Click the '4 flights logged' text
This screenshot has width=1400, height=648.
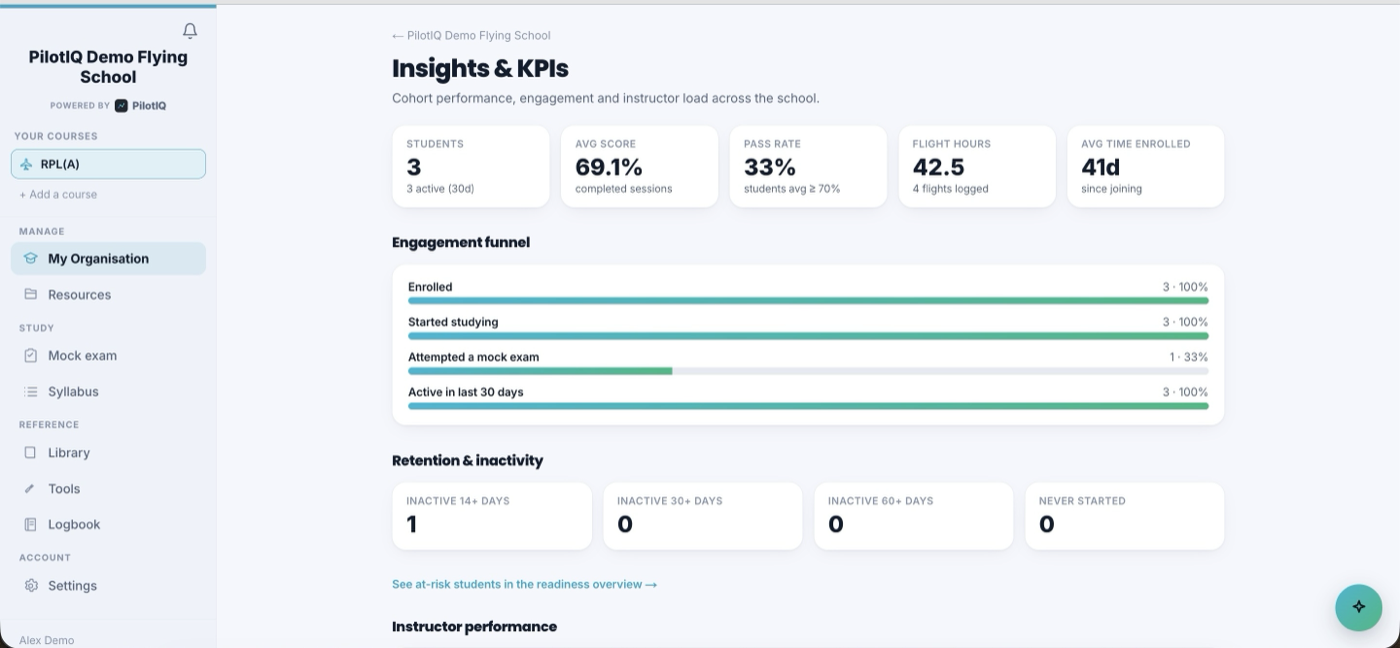pyautogui.click(x=950, y=189)
